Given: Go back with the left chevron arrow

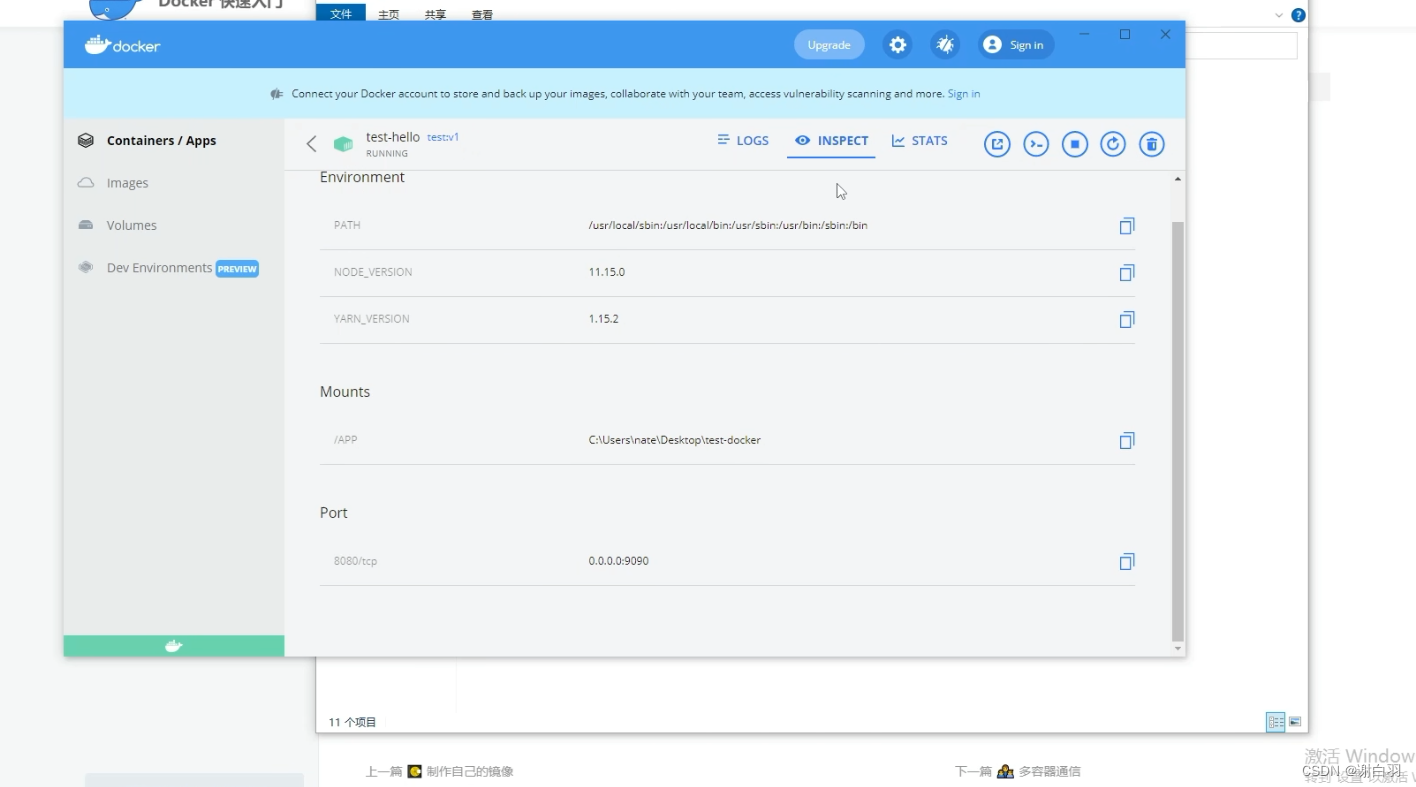Looking at the screenshot, I should point(311,144).
